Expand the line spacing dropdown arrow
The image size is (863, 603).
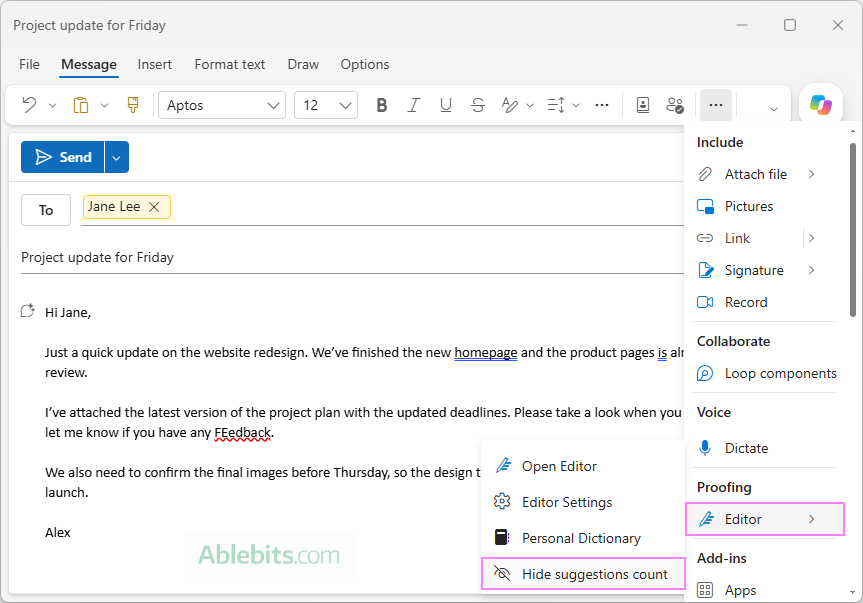(576, 105)
